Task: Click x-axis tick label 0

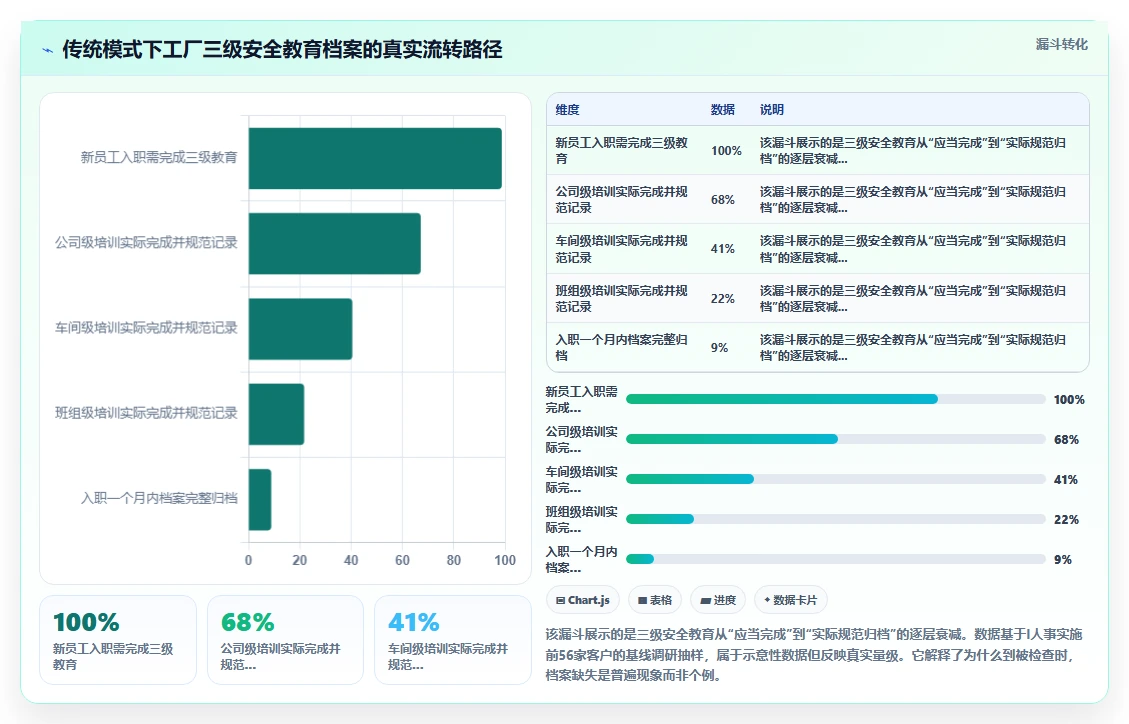Action: [x=248, y=560]
